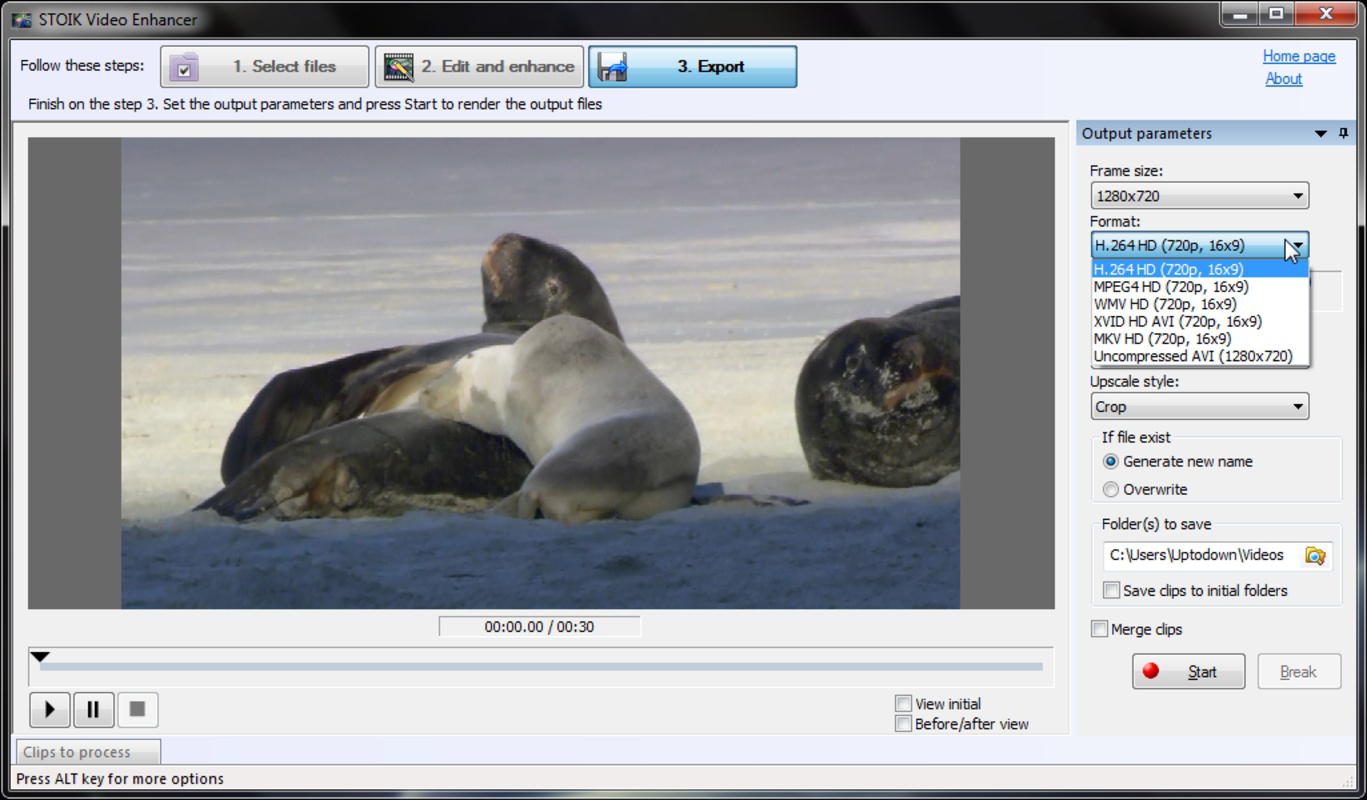Enable Before/after view checkbox
The width and height of the screenshot is (1367, 800).
(x=903, y=724)
